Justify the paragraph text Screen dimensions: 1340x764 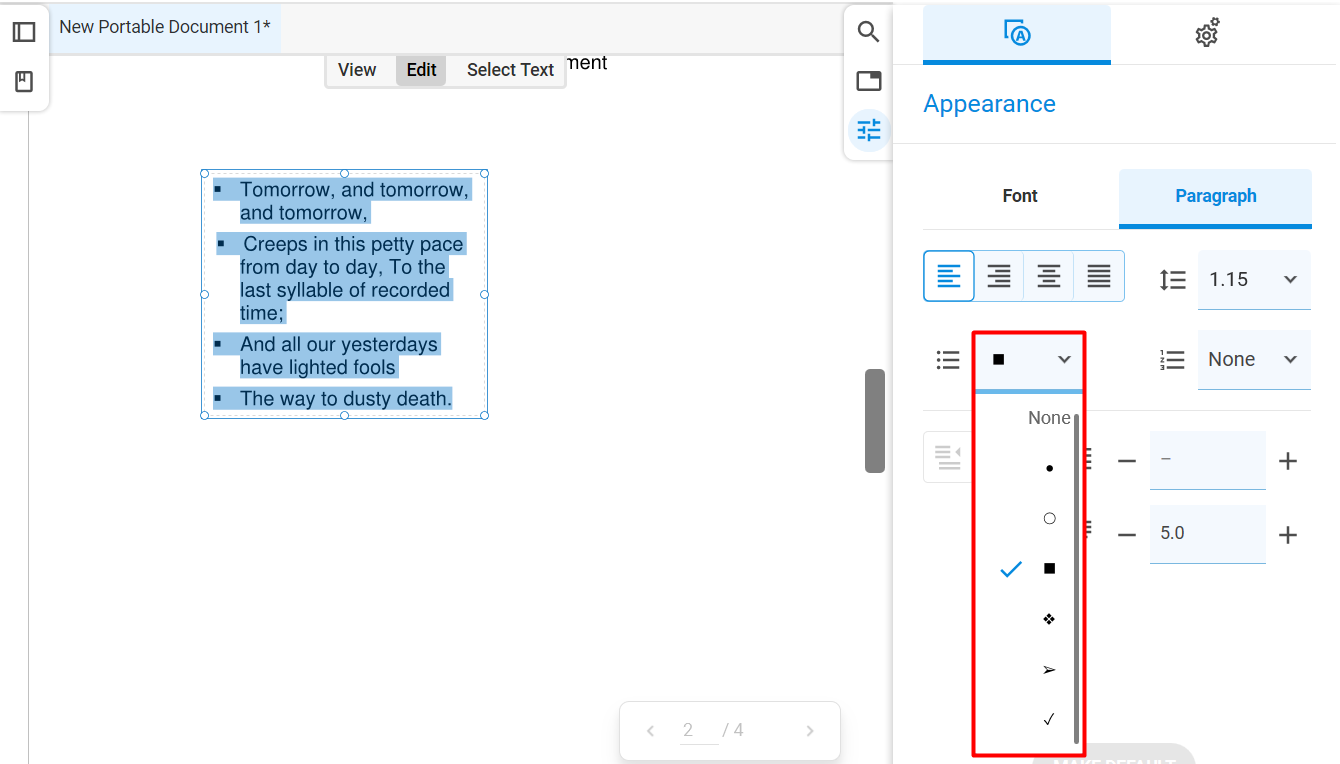1099,276
